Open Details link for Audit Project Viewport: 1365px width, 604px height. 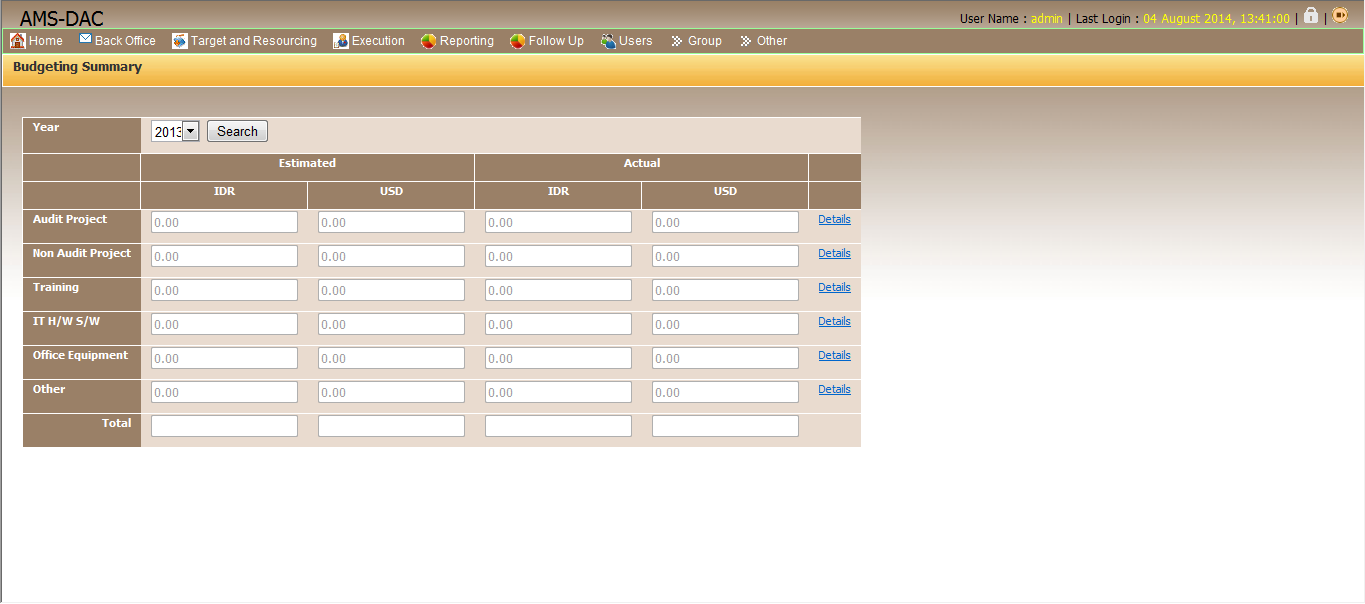tap(834, 220)
